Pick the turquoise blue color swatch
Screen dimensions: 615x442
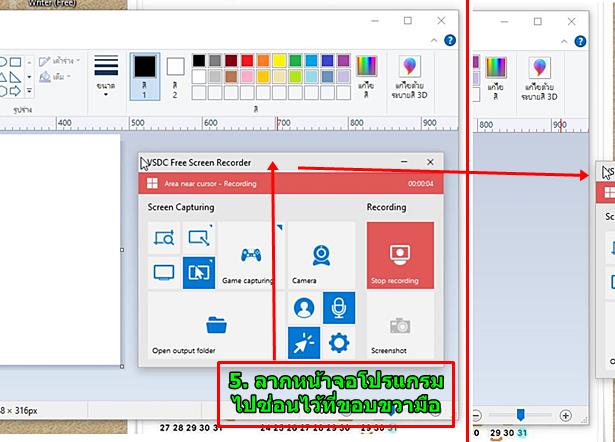pos(311,60)
